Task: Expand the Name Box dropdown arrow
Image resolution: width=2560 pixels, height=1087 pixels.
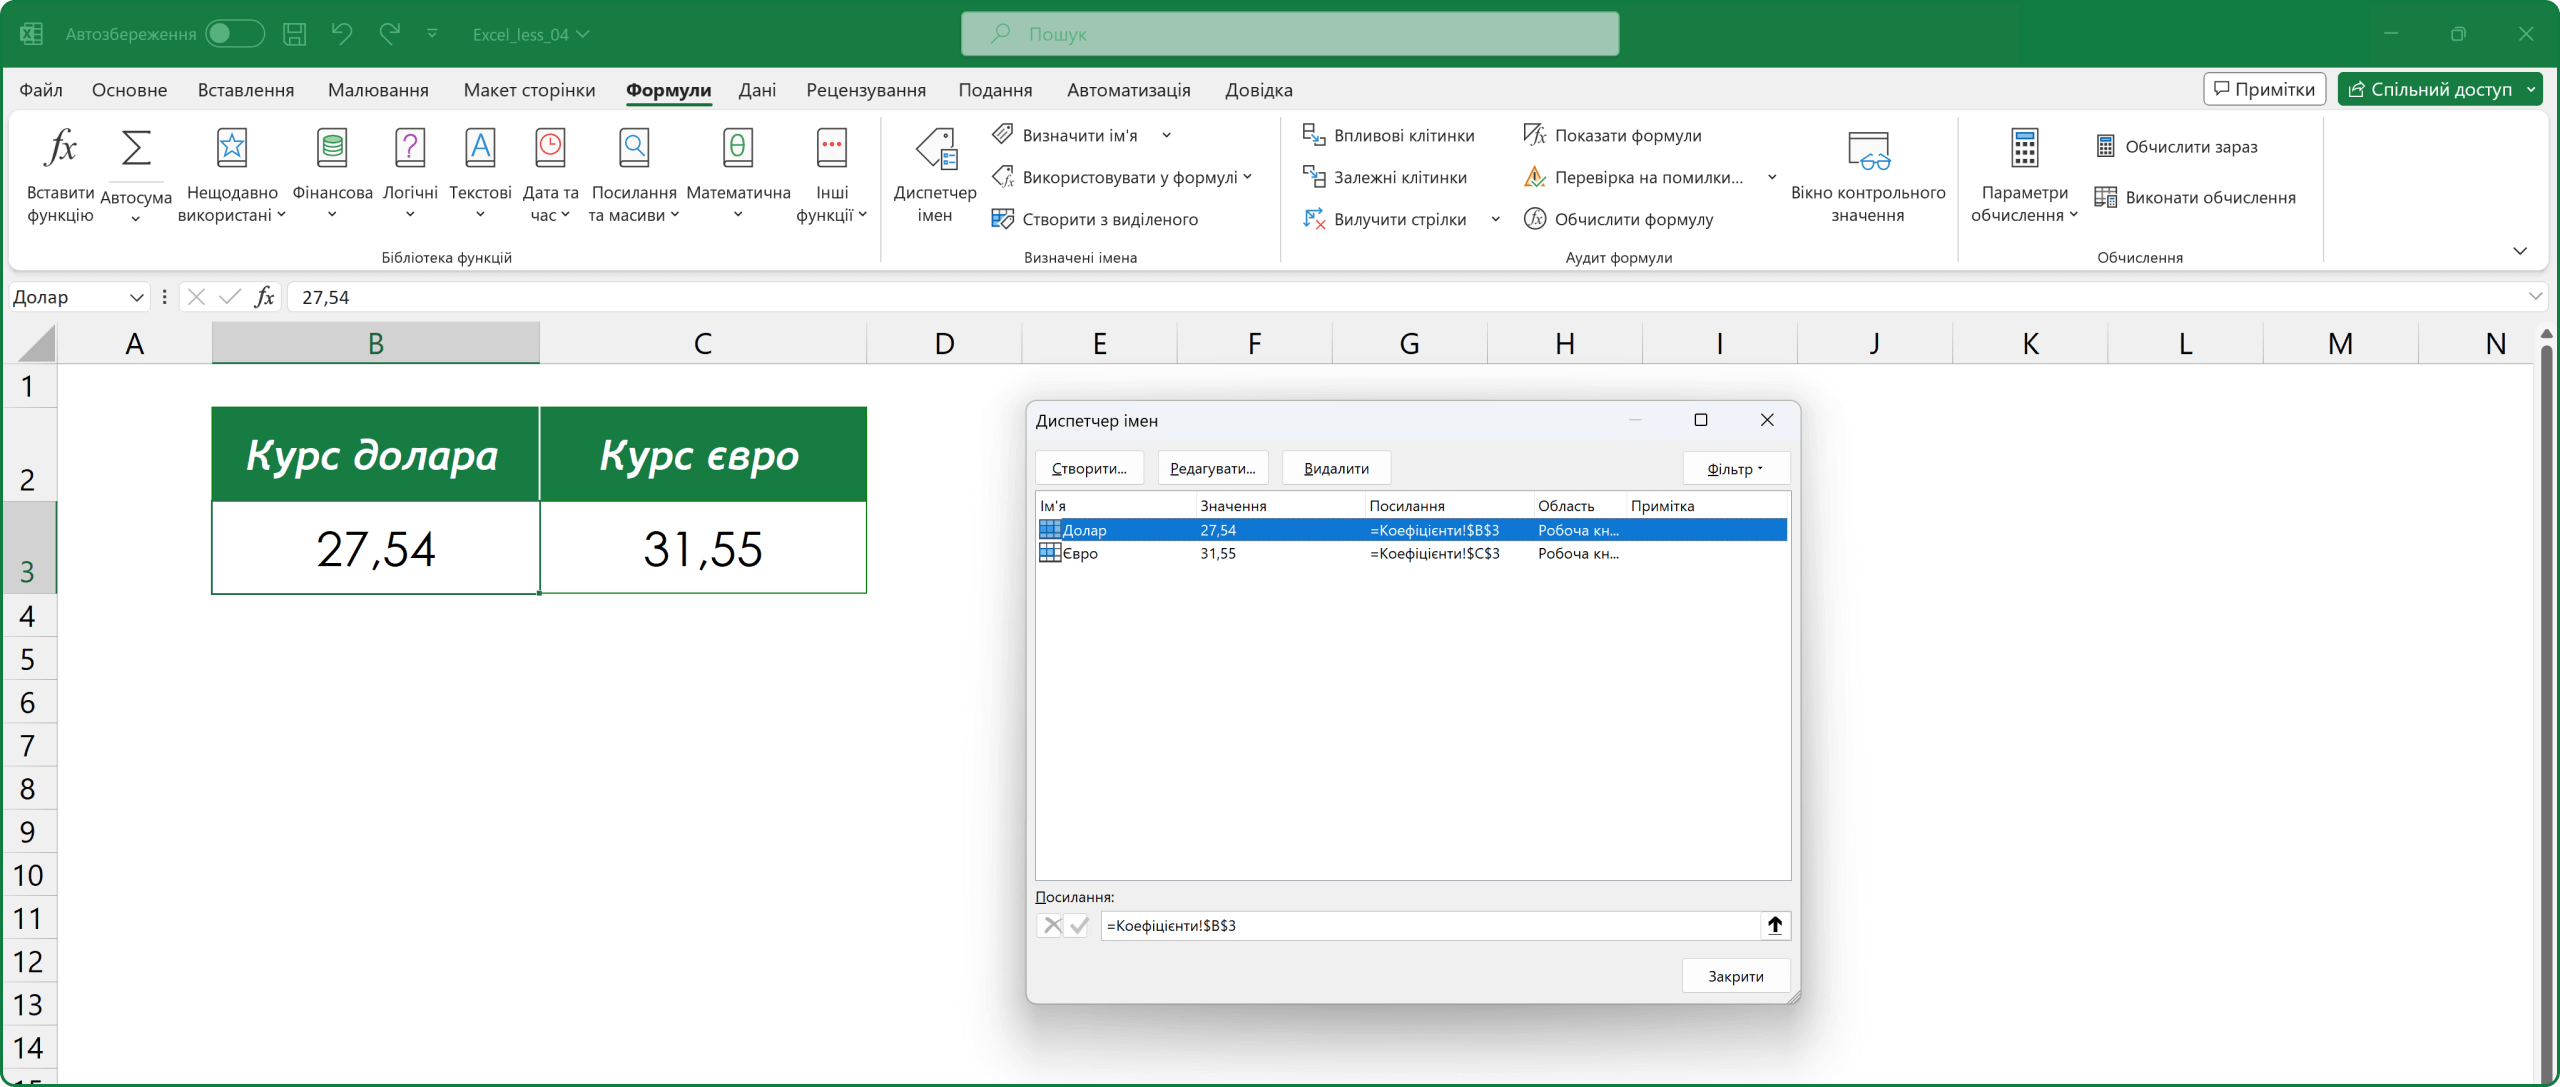Action: 137,297
